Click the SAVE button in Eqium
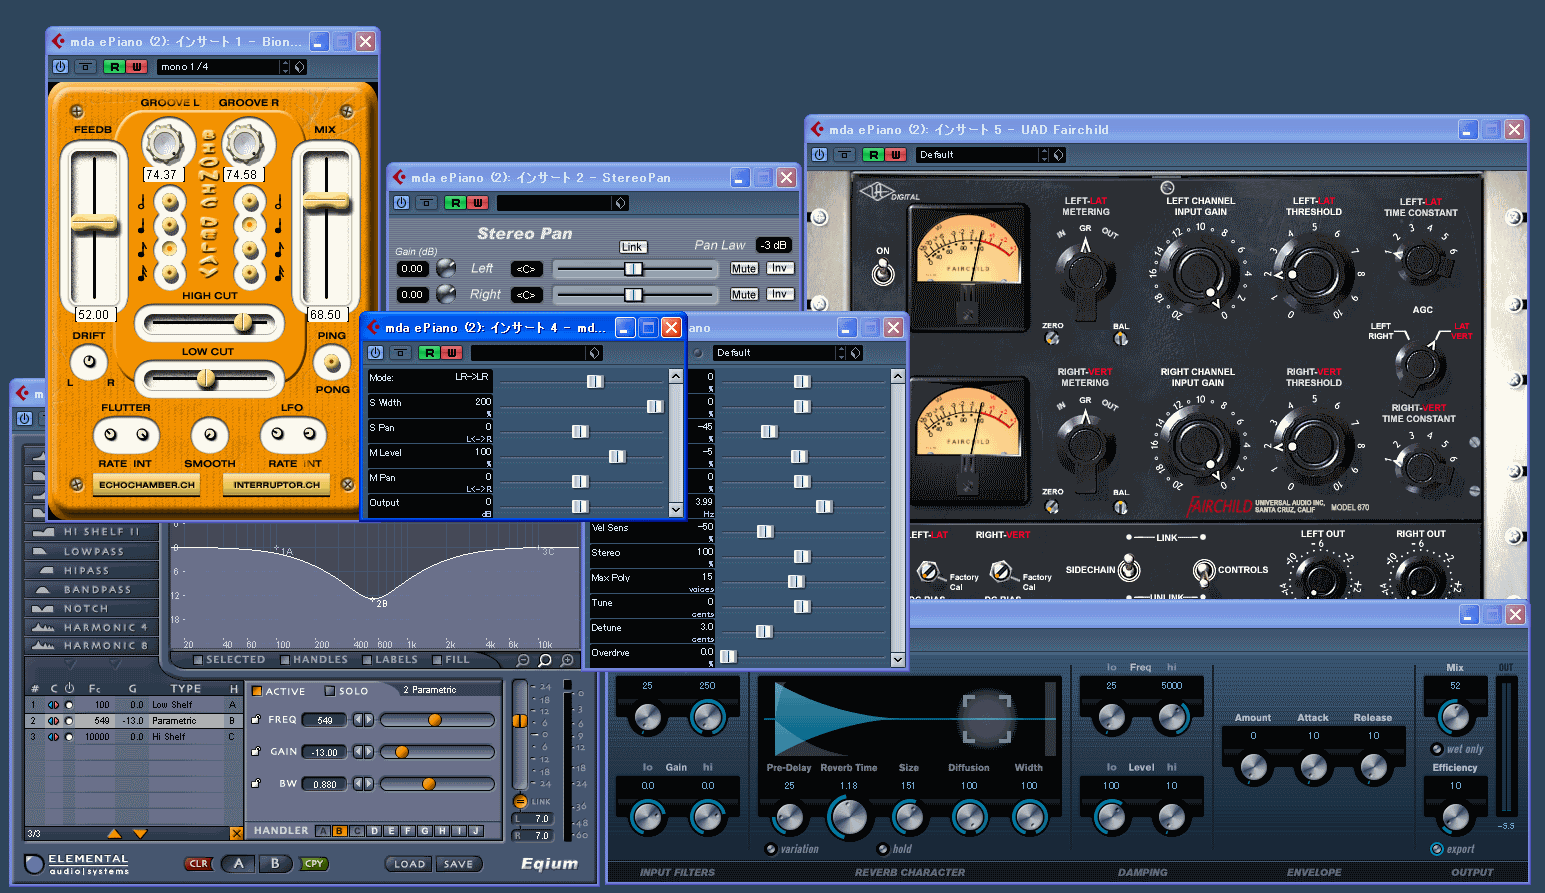This screenshot has width=1545, height=893. pyautogui.click(x=458, y=864)
